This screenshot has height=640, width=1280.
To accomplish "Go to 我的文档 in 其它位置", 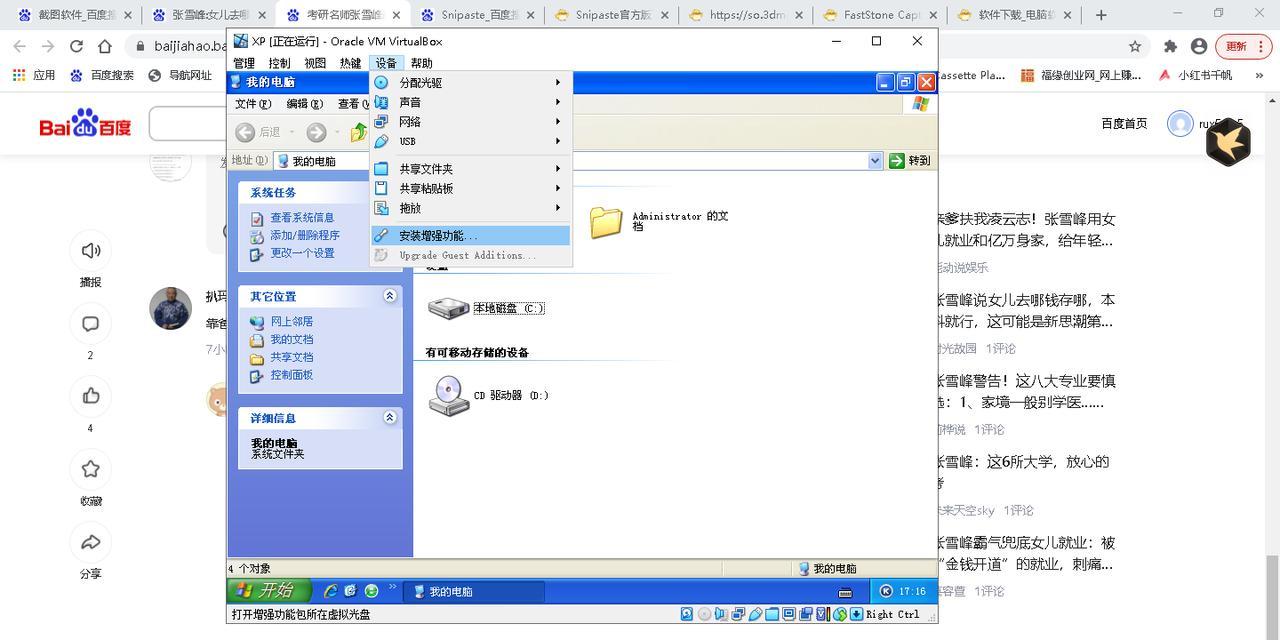I will click(x=292, y=340).
